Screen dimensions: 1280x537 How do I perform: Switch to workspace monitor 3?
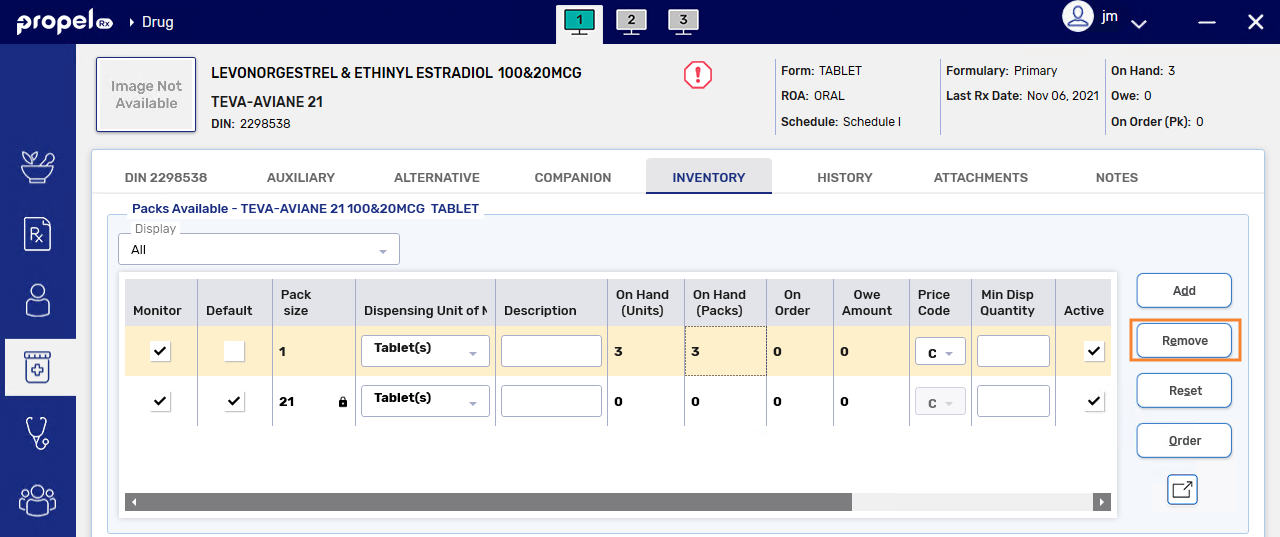[x=683, y=21]
